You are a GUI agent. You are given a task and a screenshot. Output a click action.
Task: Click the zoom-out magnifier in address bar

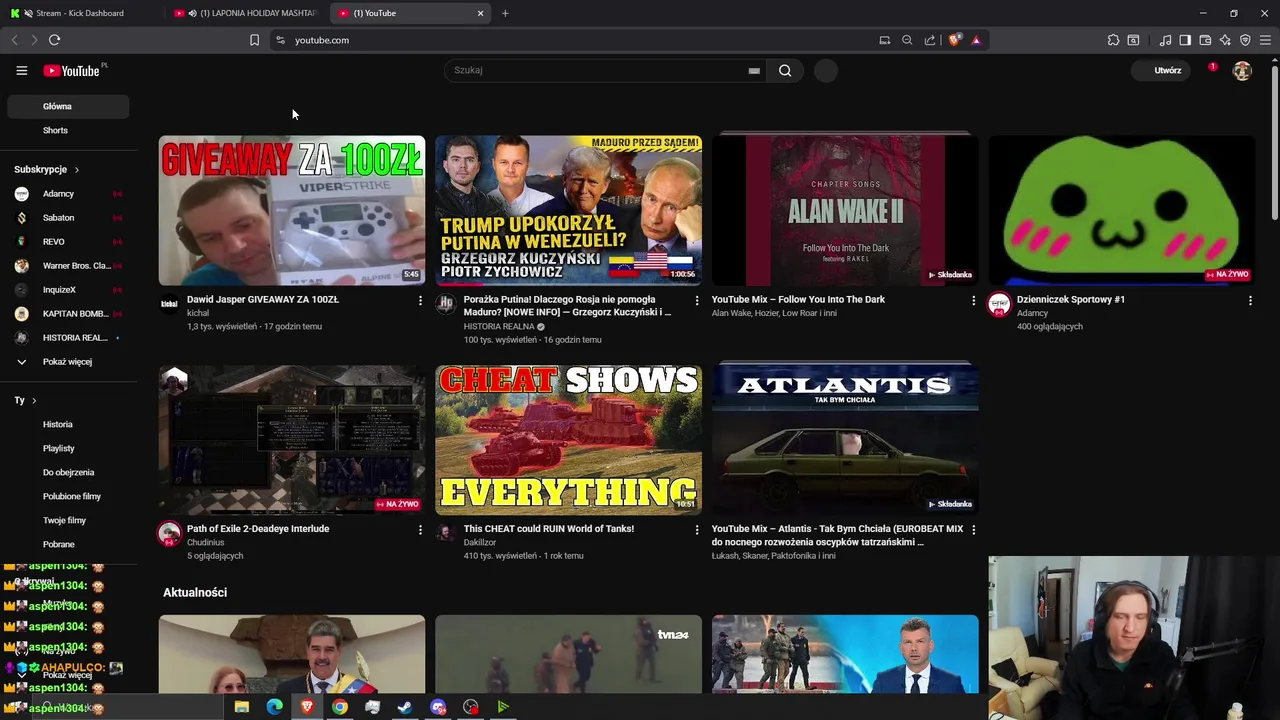(x=907, y=40)
